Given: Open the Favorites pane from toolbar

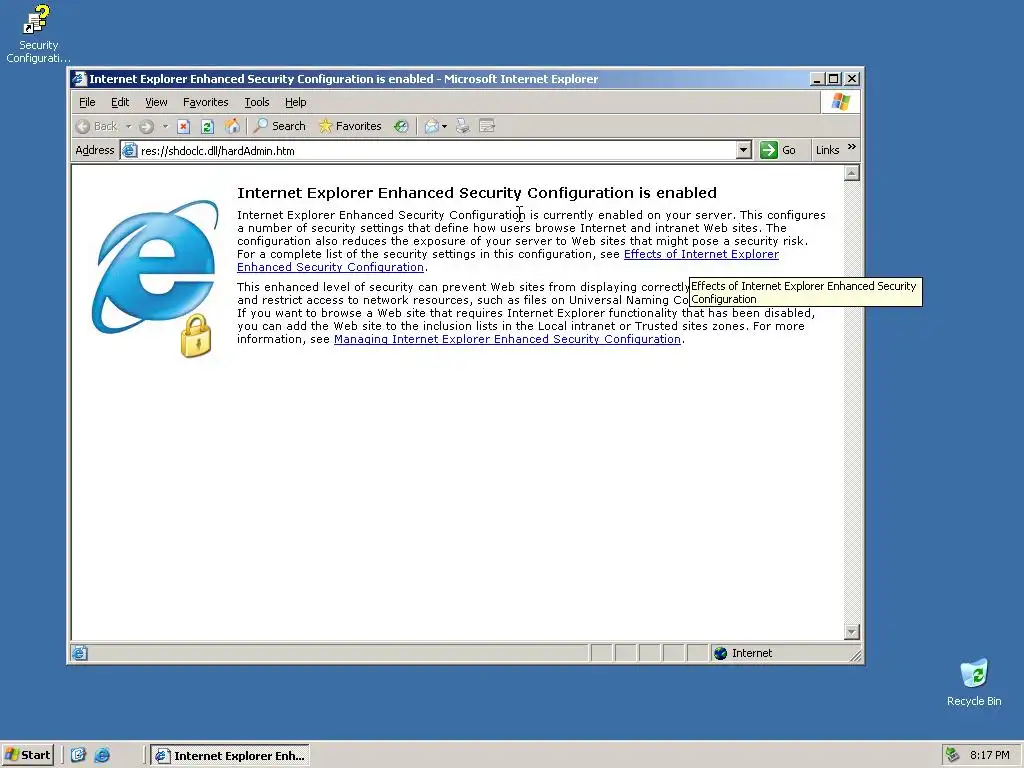Looking at the screenshot, I should click(350, 126).
